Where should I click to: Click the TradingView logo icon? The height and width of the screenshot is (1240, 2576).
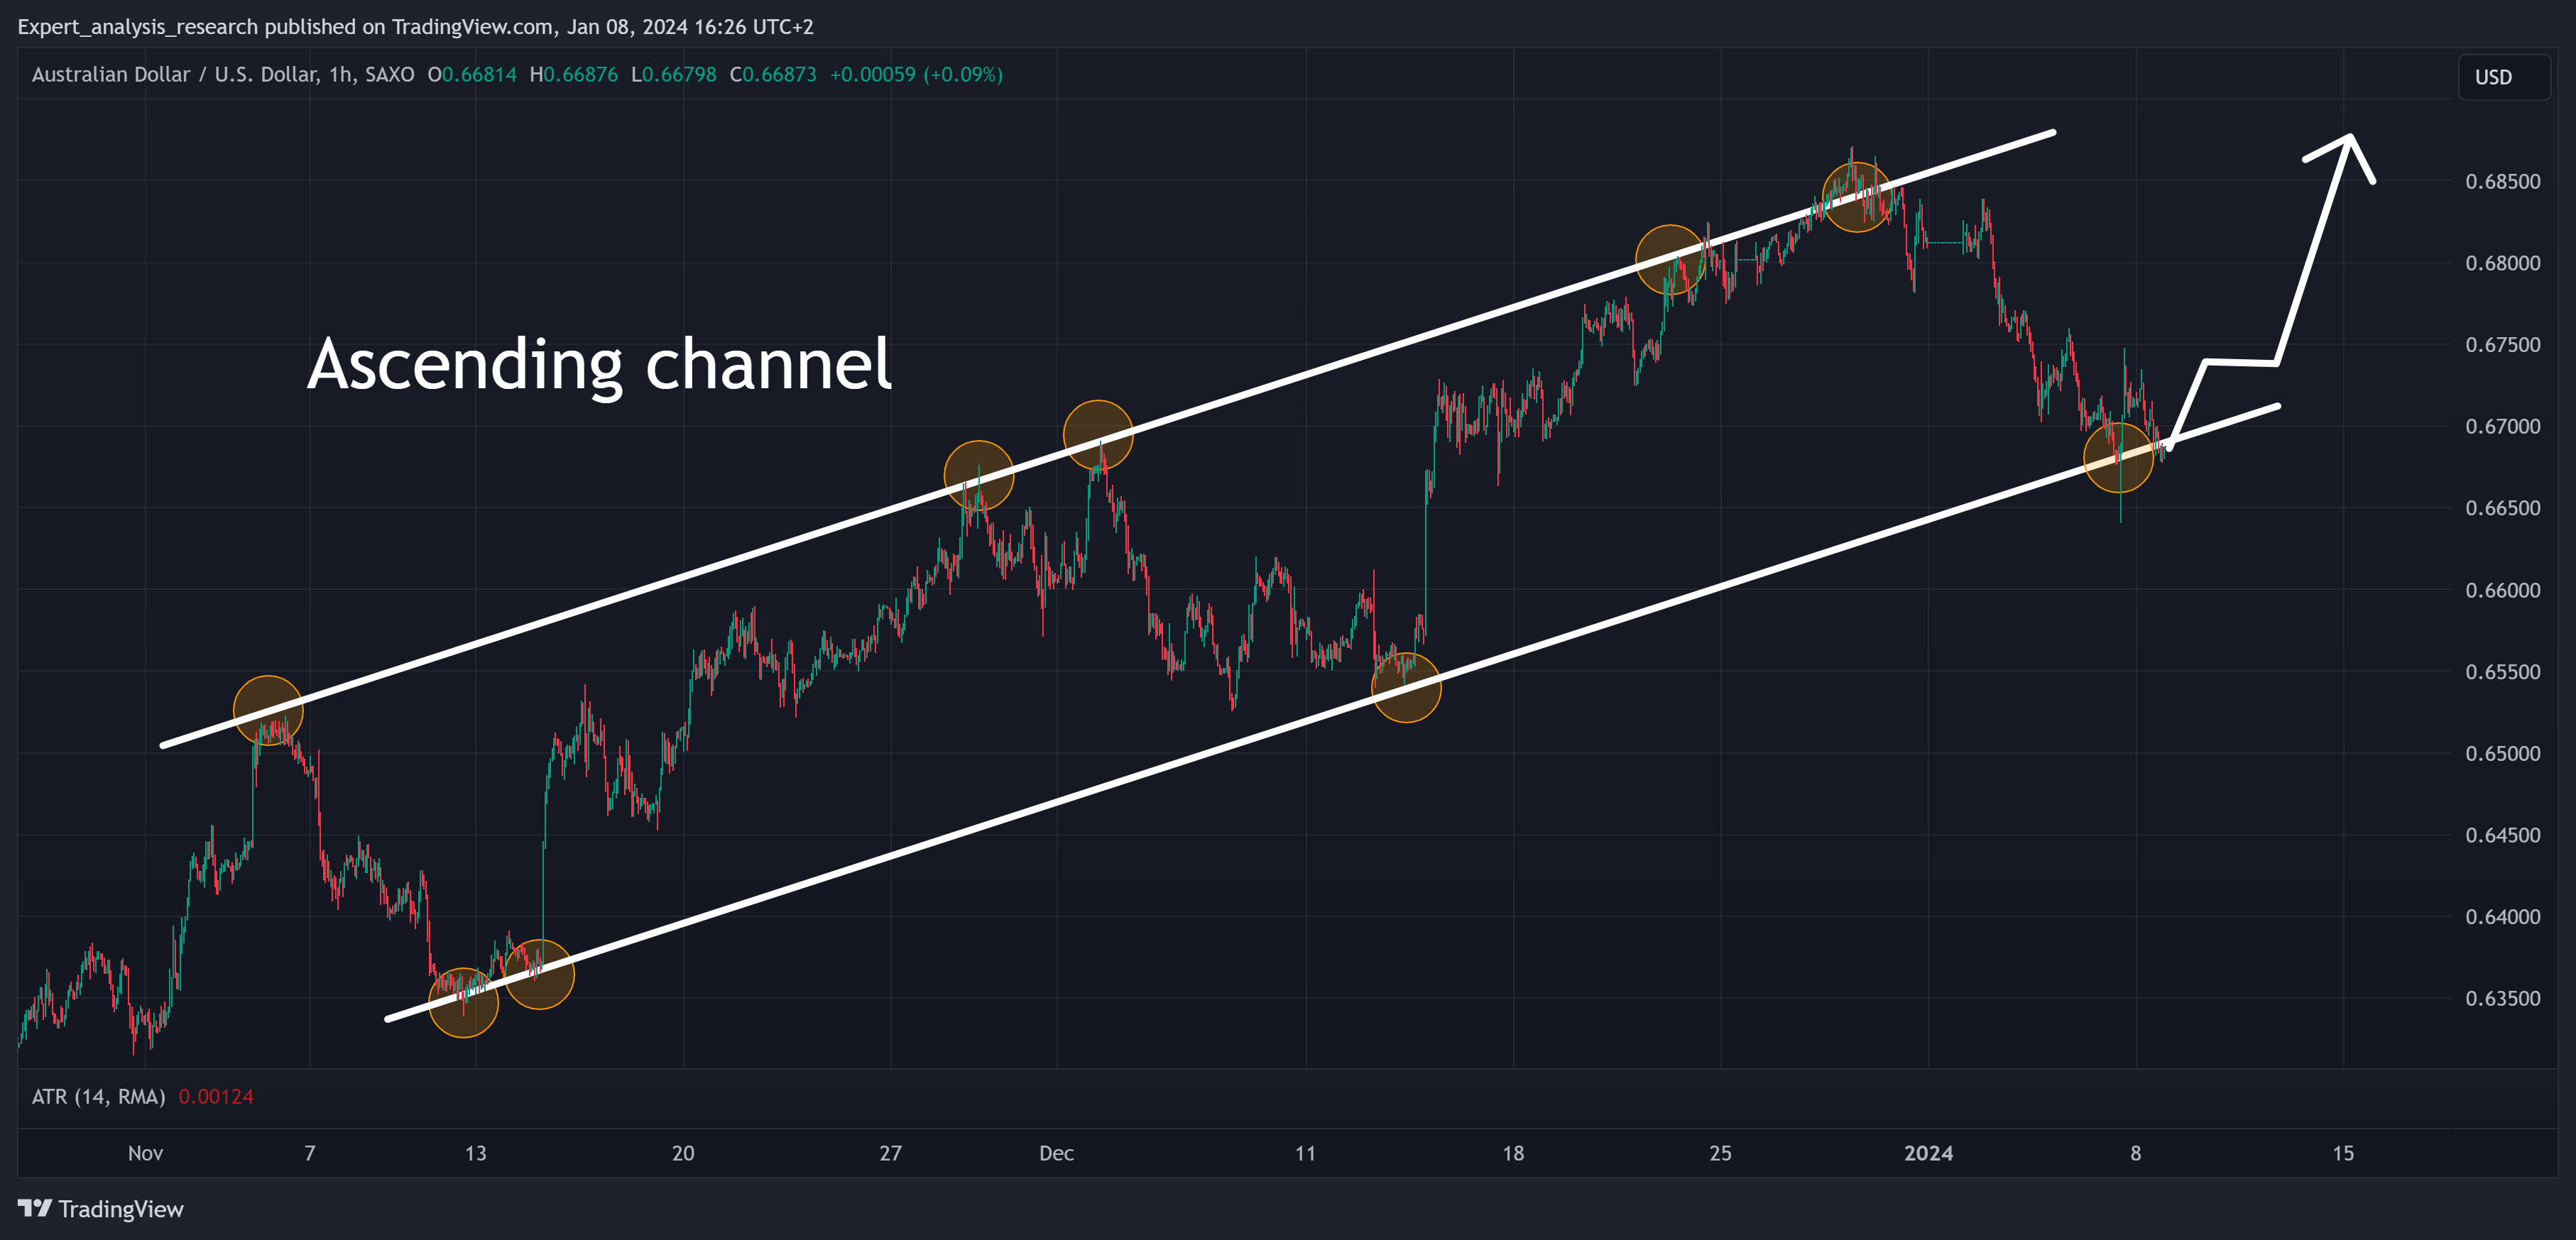click(x=34, y=1208)
